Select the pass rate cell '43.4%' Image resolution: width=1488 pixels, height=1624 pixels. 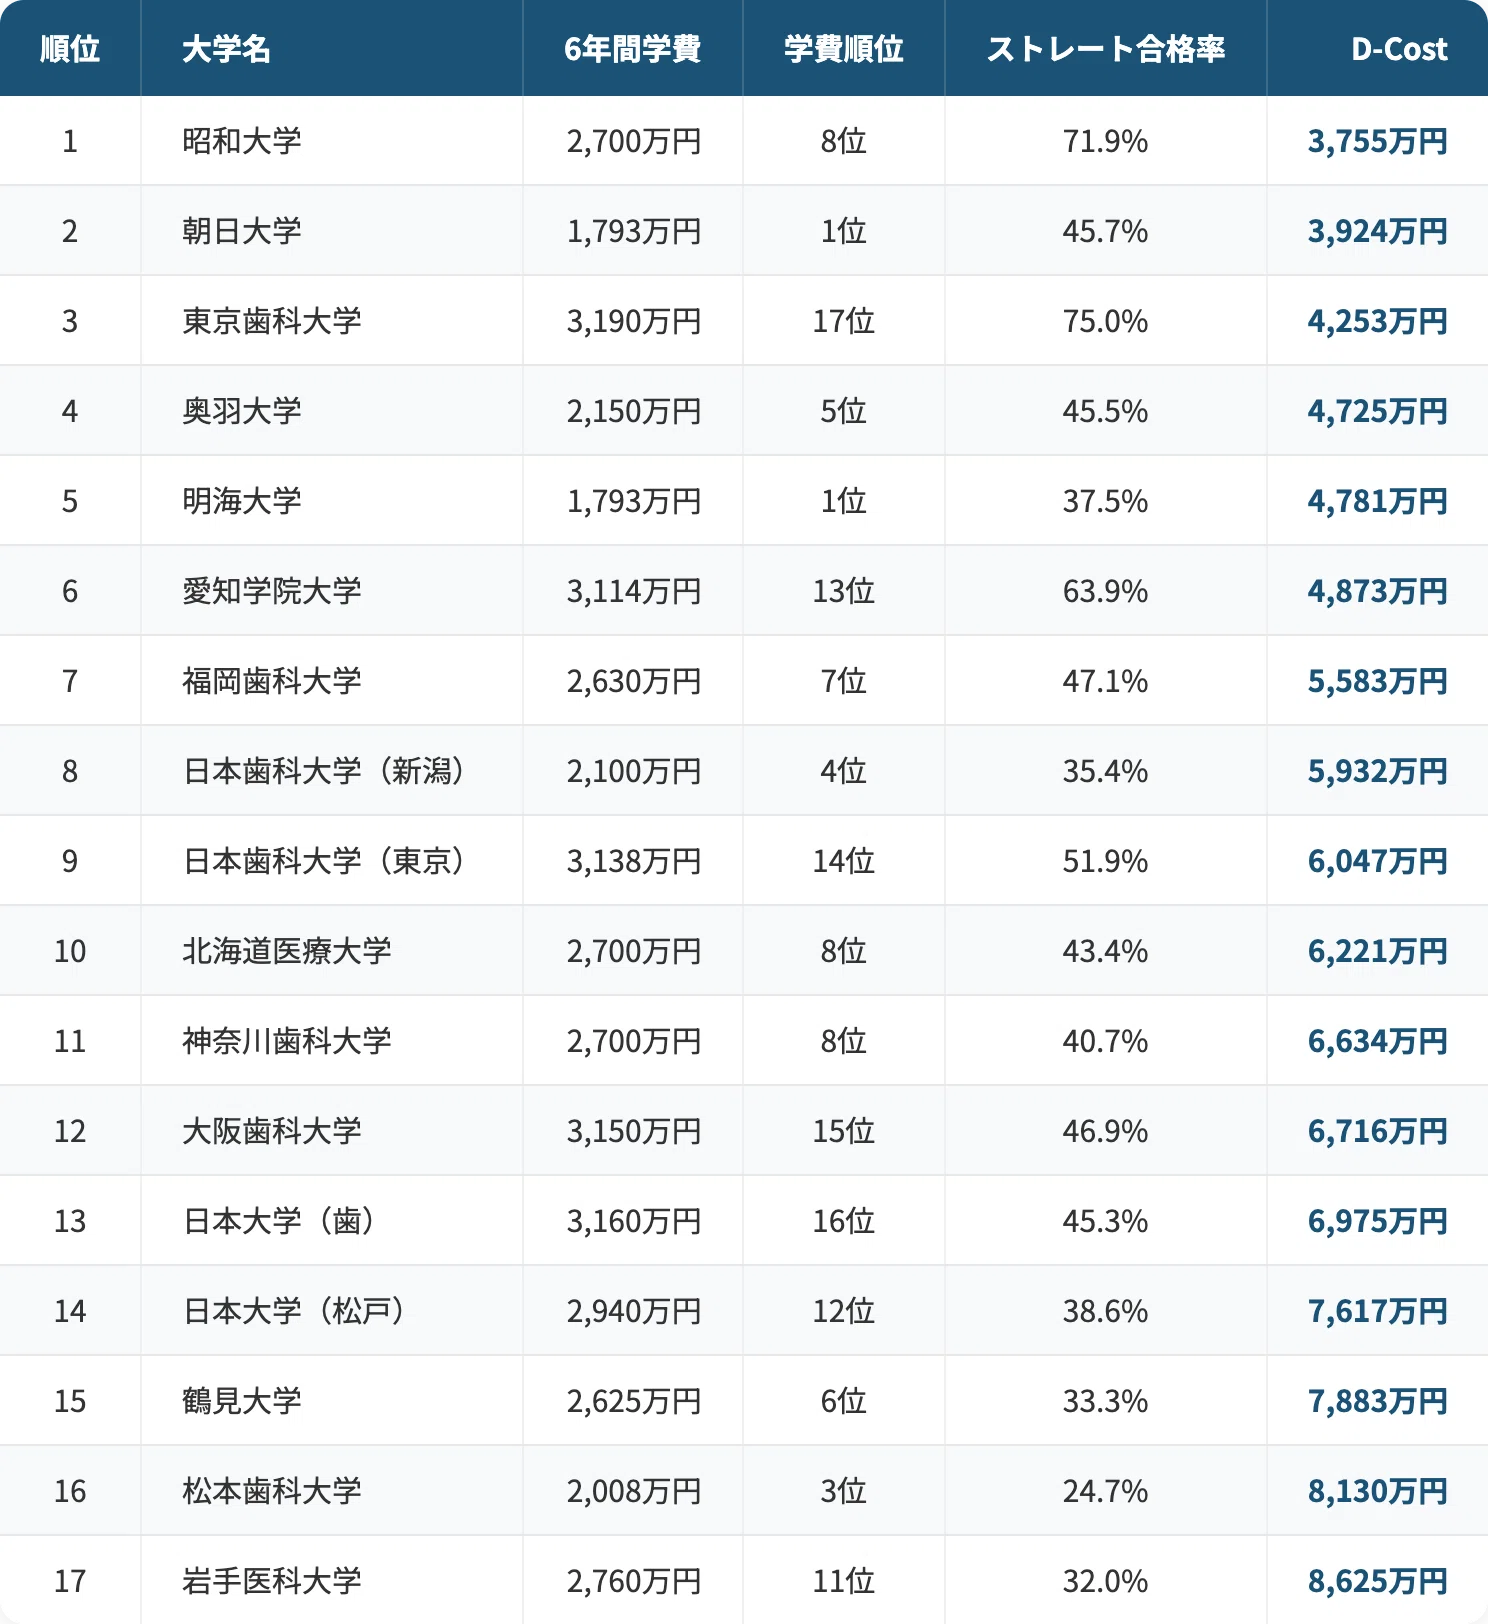(1105, 951)
